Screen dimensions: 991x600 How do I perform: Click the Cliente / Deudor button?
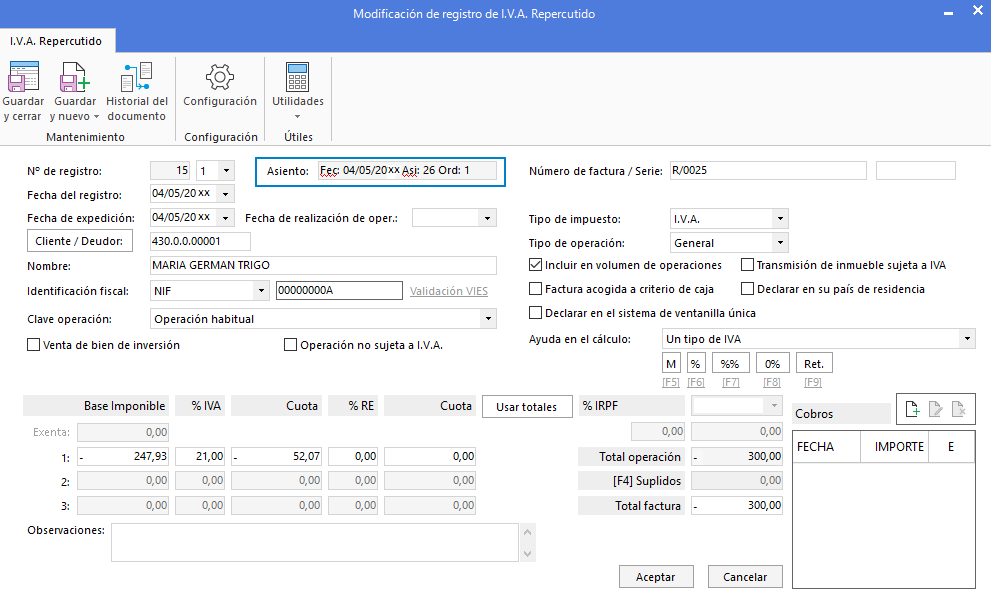tap(80, 241)
